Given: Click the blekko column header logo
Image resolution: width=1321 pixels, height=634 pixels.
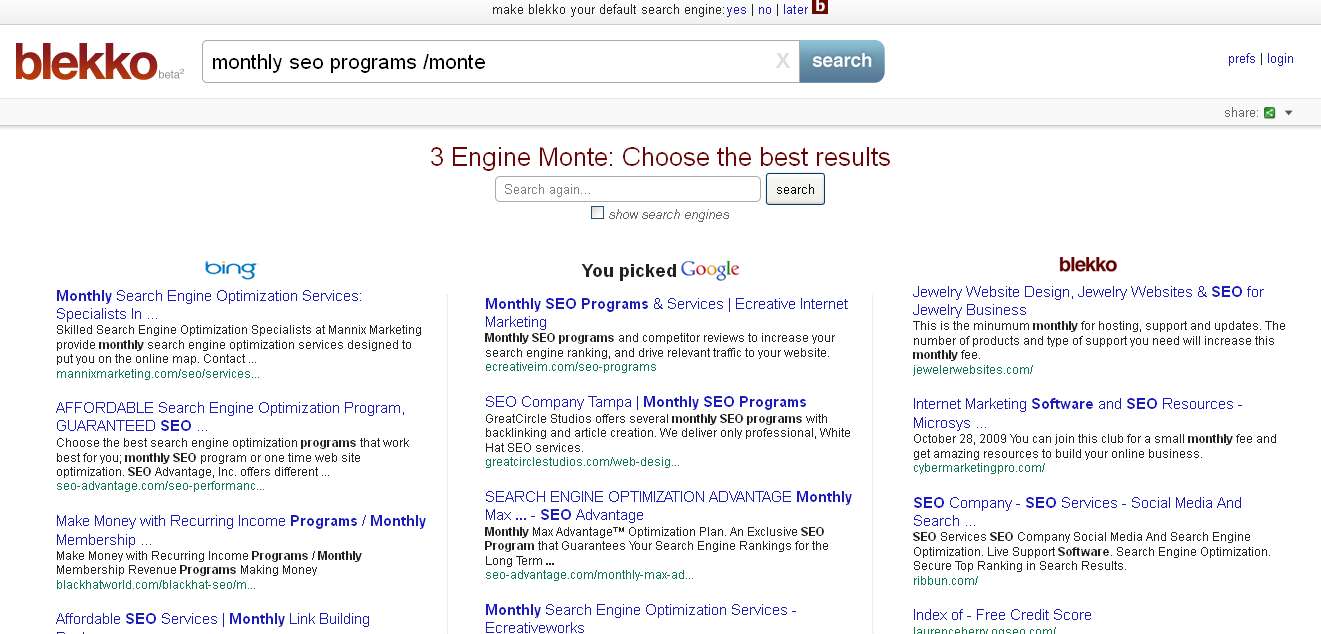Looking at the screenshot, I should 1088,265.
